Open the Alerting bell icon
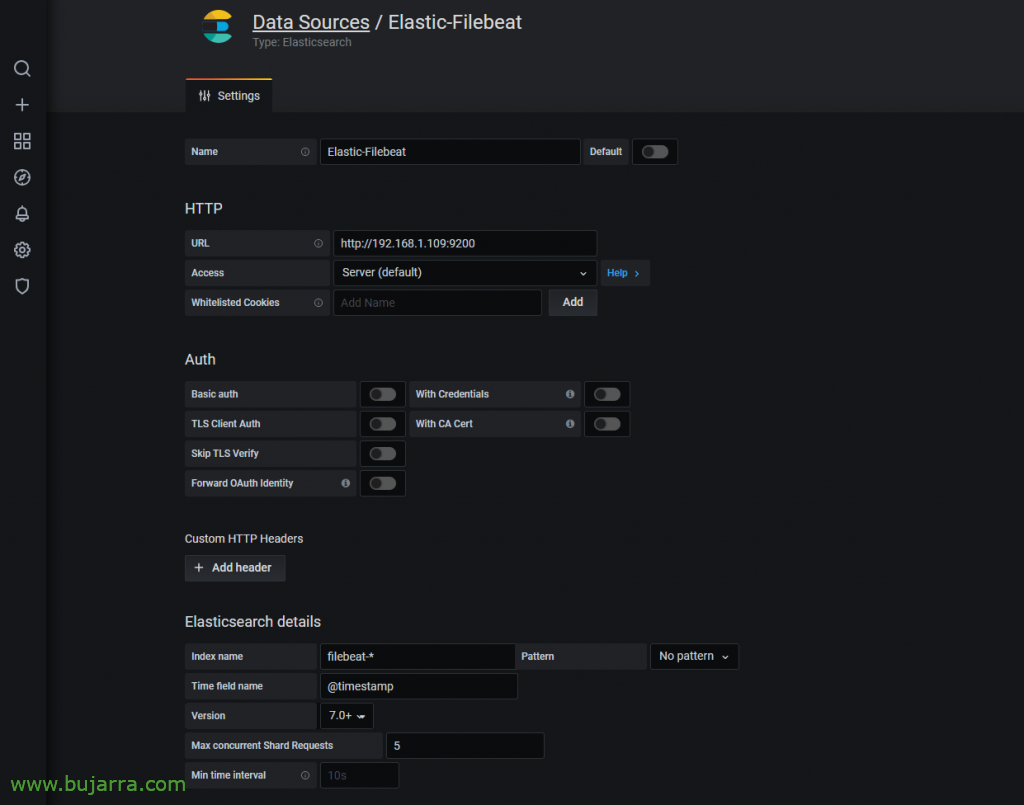Image resolution: width=1024 pixels, height=805 pixels. click(x=22, y=213)
